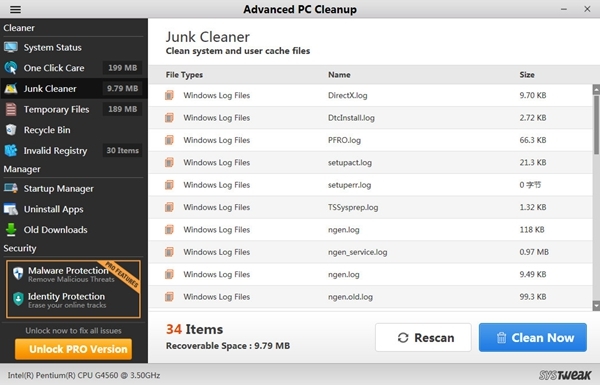Image resolution: width=600 pixels, height=385 pixels.
Task: Click the Uninstall Apps icon
Action: 11,209
